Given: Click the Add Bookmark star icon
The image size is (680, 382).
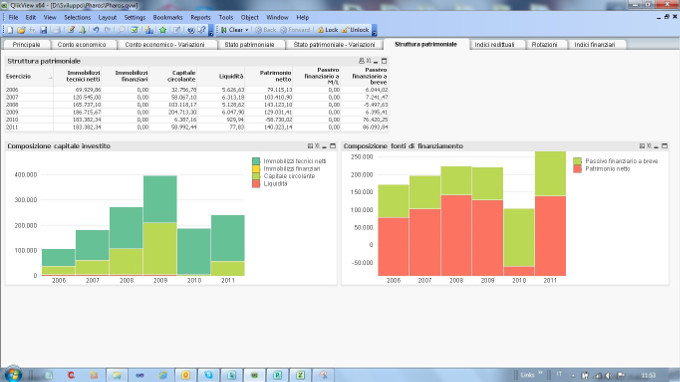Looking at the screenshot, I should pos(163,30).
